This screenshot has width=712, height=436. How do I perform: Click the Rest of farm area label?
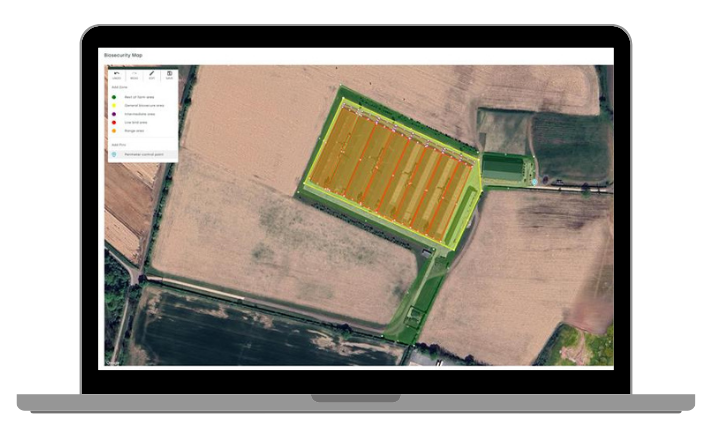(x=138, y=96)
